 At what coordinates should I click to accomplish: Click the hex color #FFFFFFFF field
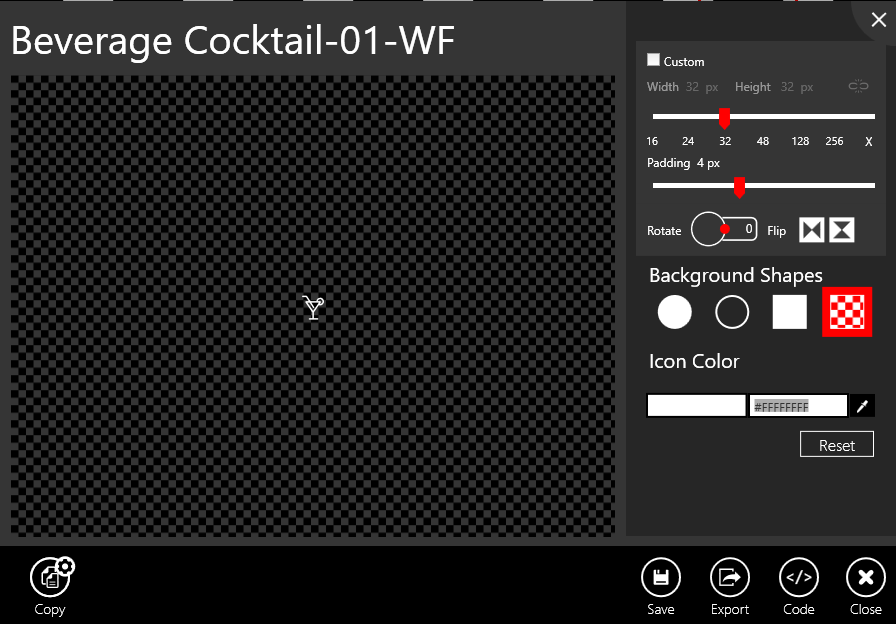(798, 406)
